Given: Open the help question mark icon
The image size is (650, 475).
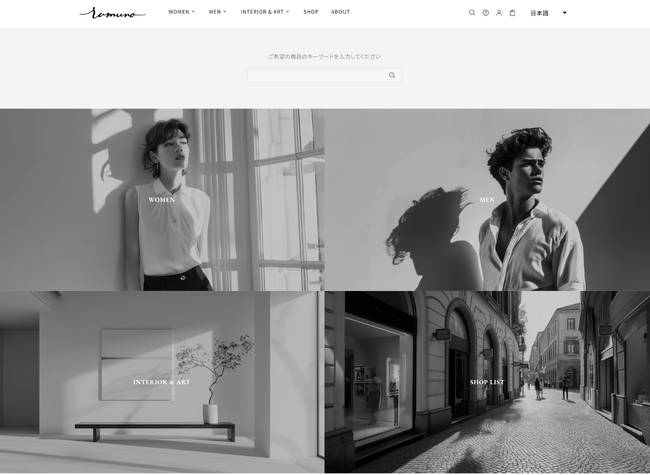Looking at the screenshot, I should pos(485,13).
